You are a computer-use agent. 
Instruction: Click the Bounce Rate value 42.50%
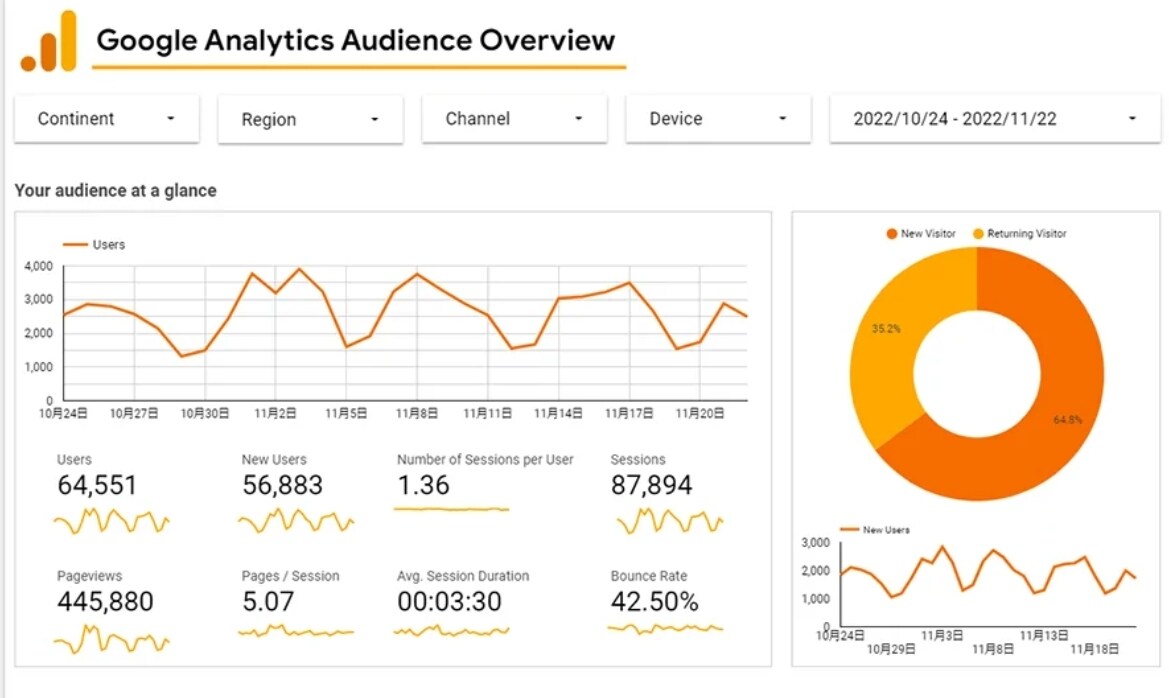point(655,602)
